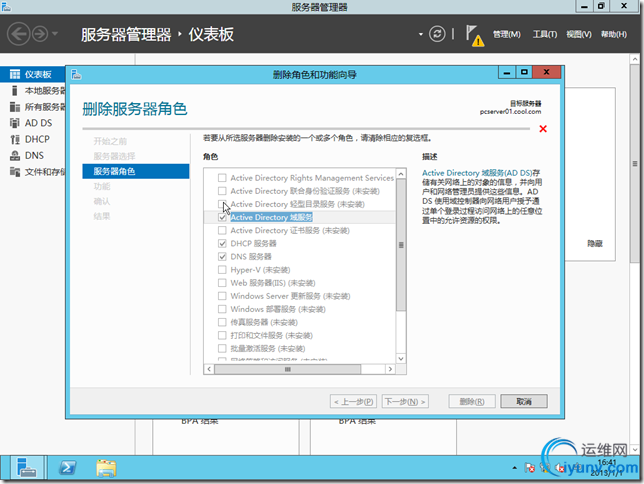Toggle Windows 部署服务 checkbox

222,309
